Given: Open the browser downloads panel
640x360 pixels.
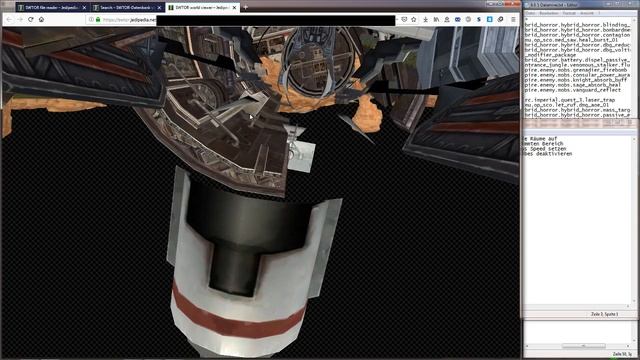Looking at the screenshot, I should tap(426, 19).
